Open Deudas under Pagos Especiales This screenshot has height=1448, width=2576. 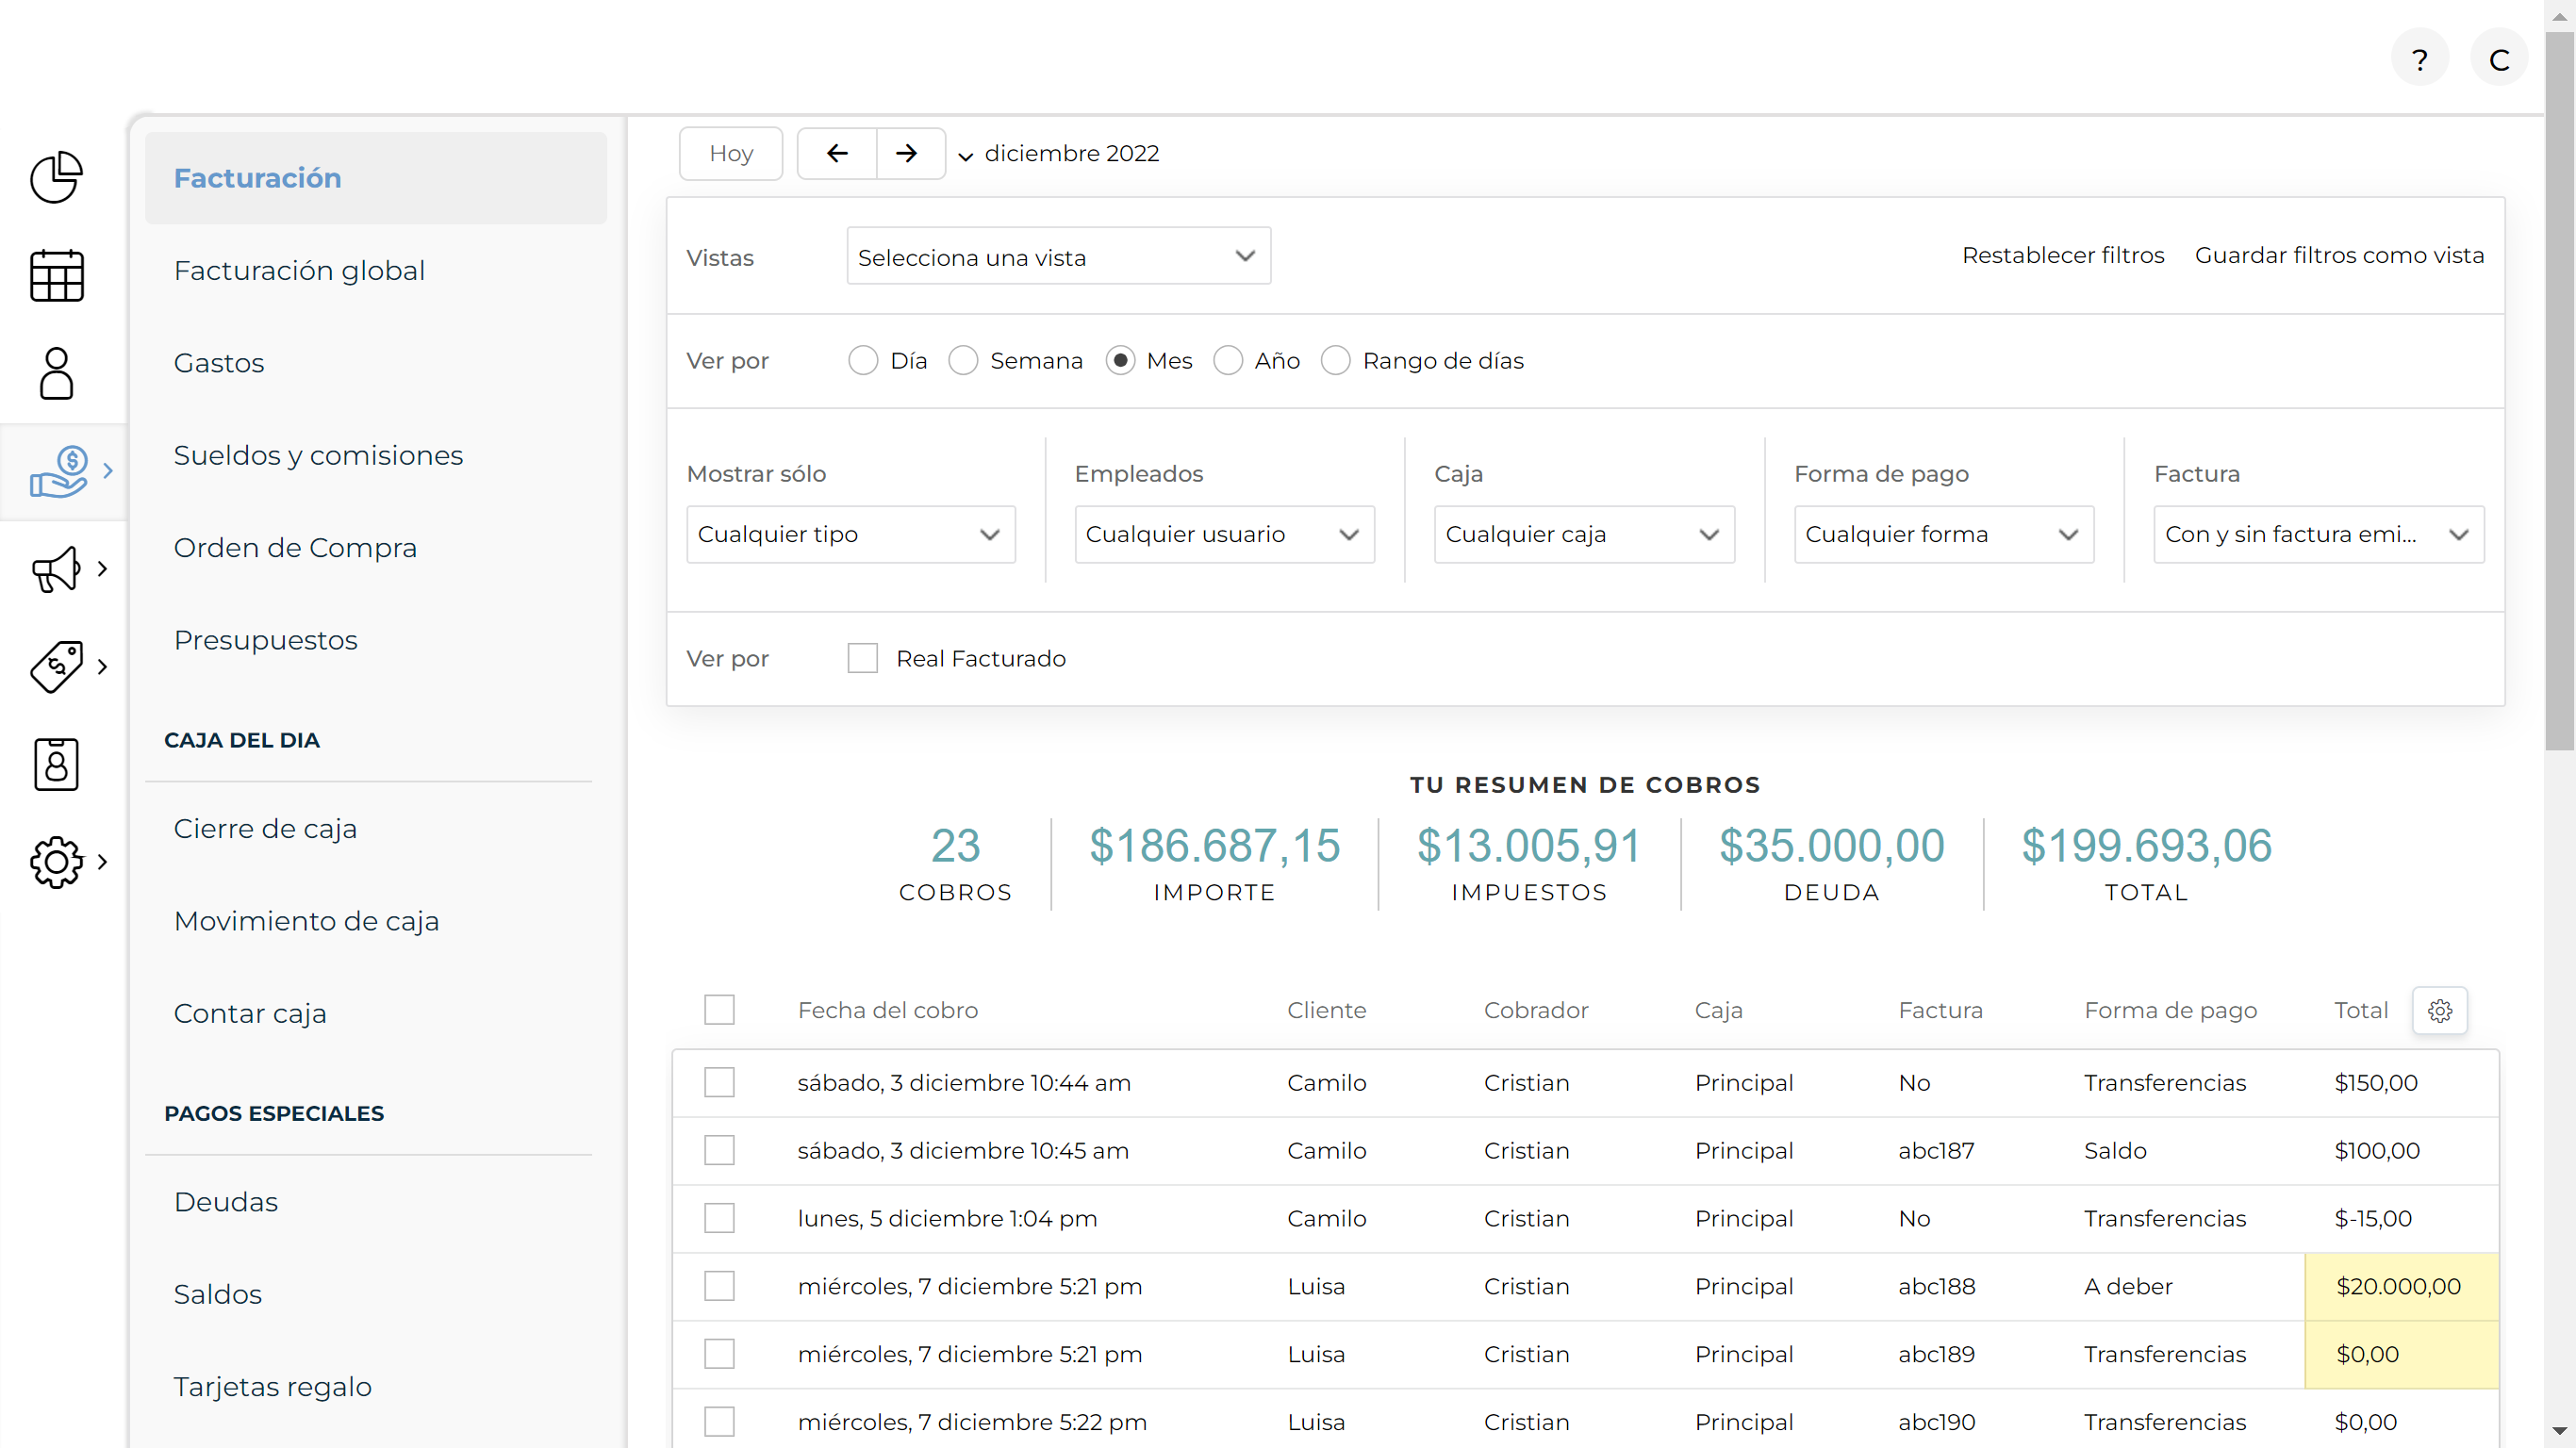point(226,1202)
